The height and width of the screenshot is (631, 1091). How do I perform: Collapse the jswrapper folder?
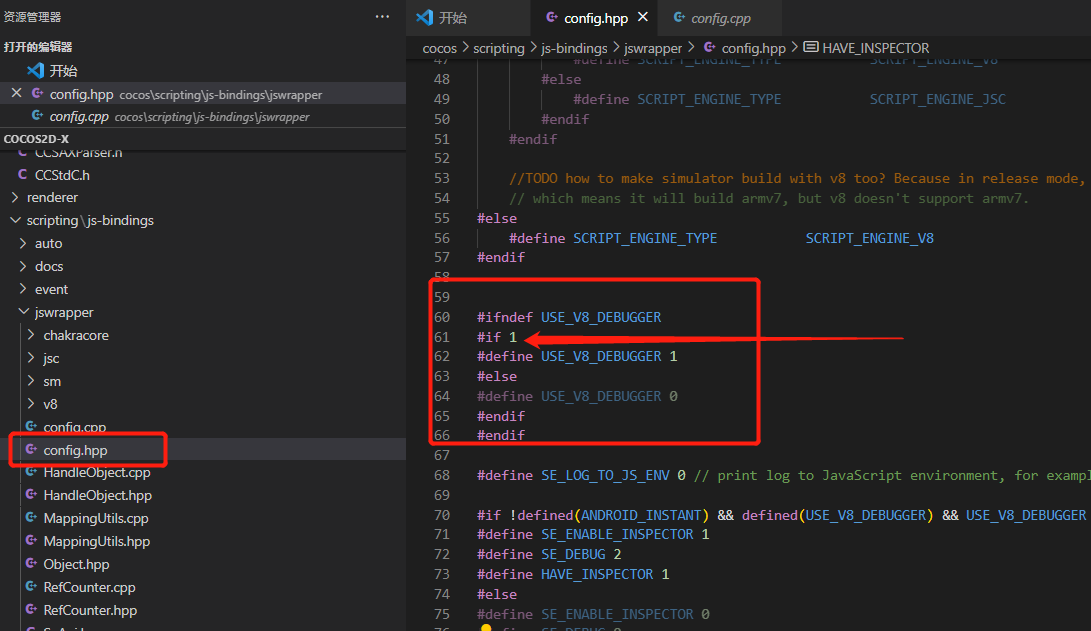click(x=64, y=312)
